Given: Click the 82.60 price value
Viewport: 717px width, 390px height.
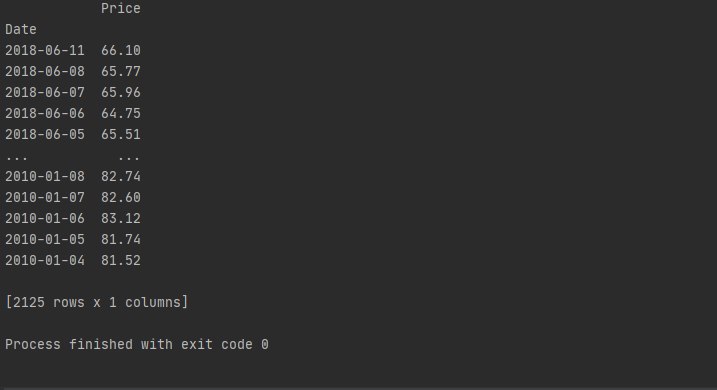Looking at the screenshot, I should [x=121, y=198].
